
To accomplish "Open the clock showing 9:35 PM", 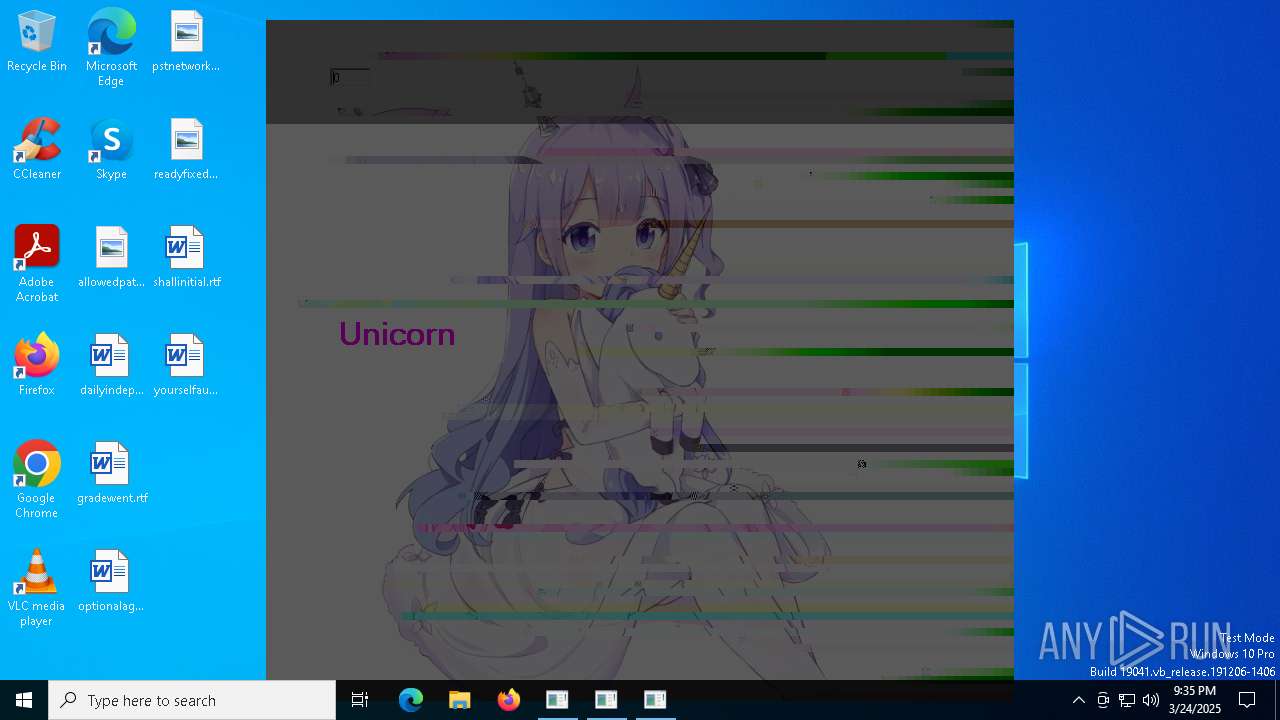I will click(x=1195, y=700).
